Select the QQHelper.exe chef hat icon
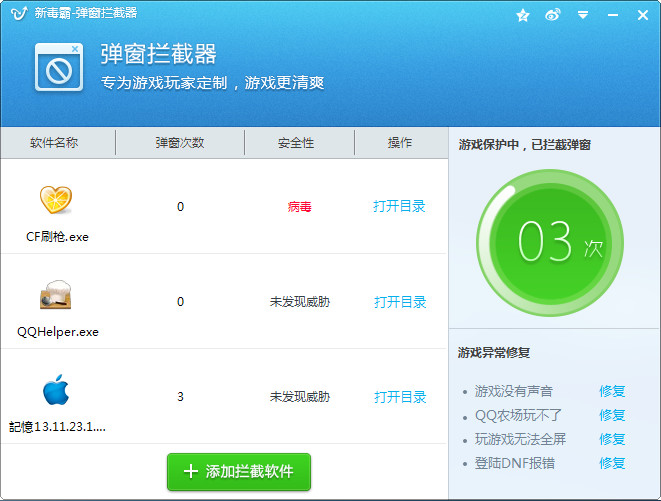 point(56,294)
